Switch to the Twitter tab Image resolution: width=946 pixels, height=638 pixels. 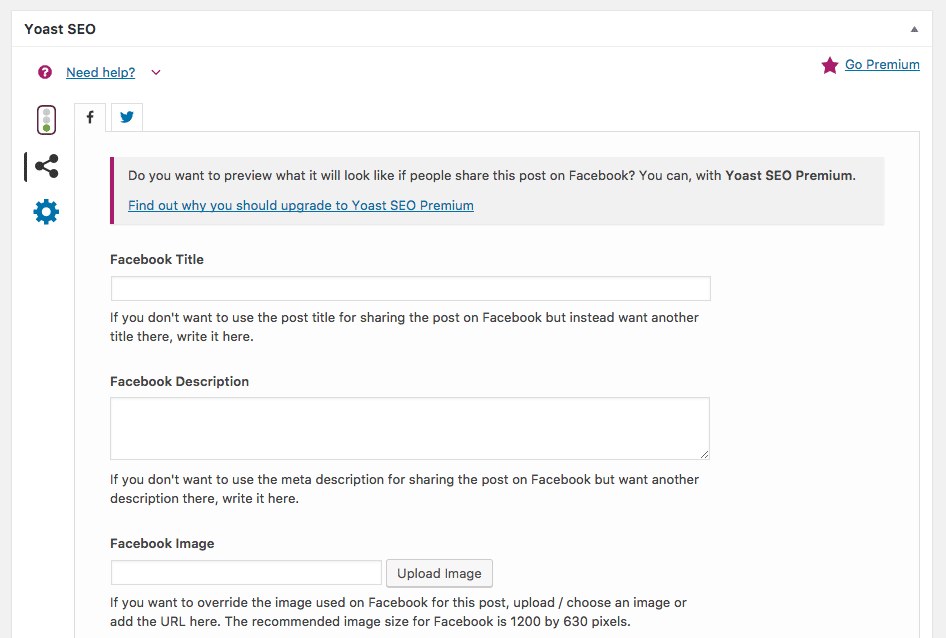click(127, 117)
